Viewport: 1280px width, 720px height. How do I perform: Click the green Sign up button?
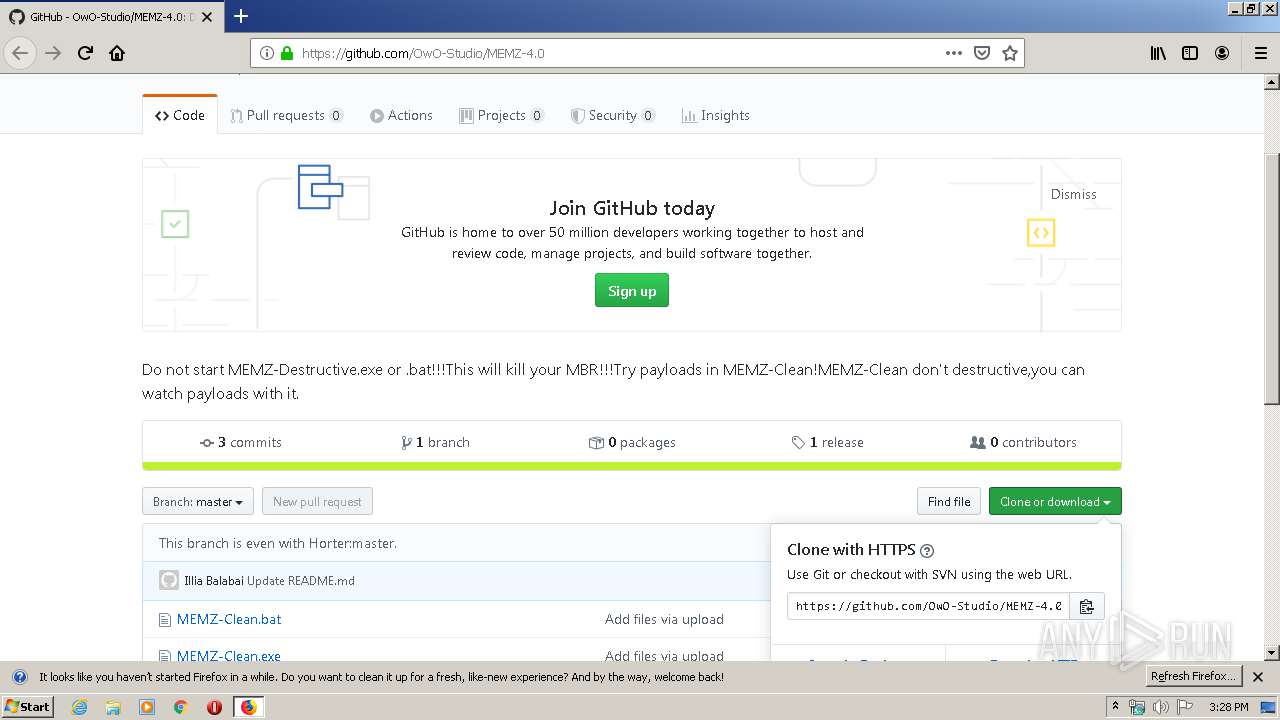click(x=632, y=291)
